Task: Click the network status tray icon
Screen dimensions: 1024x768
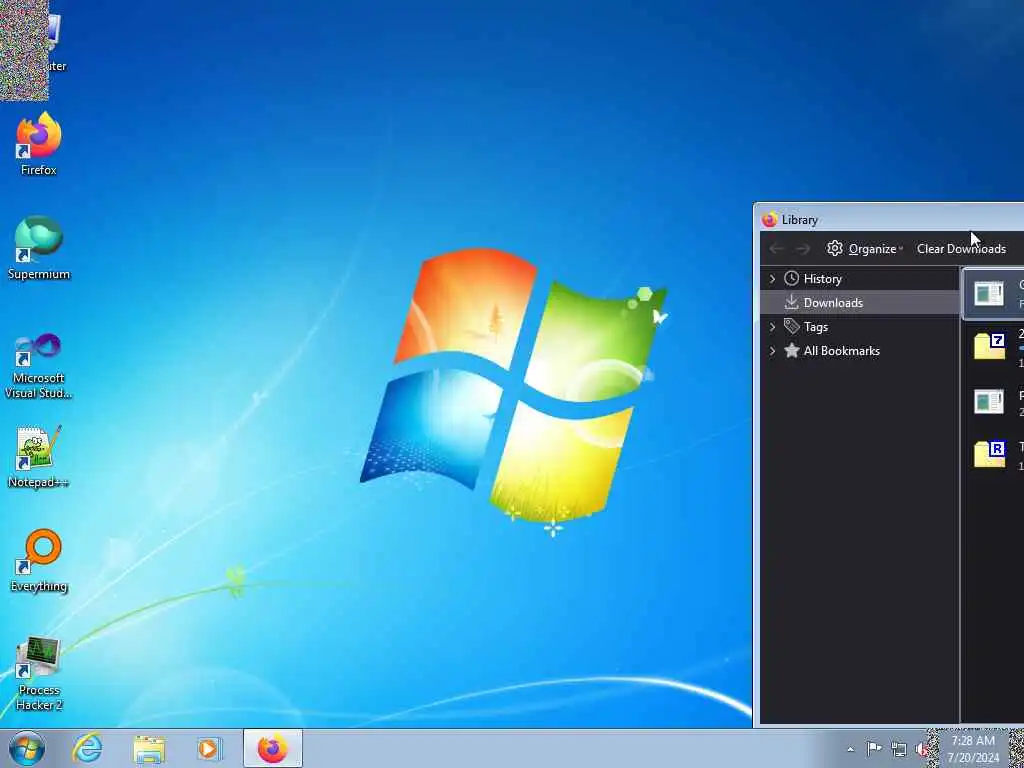Action: pyautogui.click(x=899, y=749)
